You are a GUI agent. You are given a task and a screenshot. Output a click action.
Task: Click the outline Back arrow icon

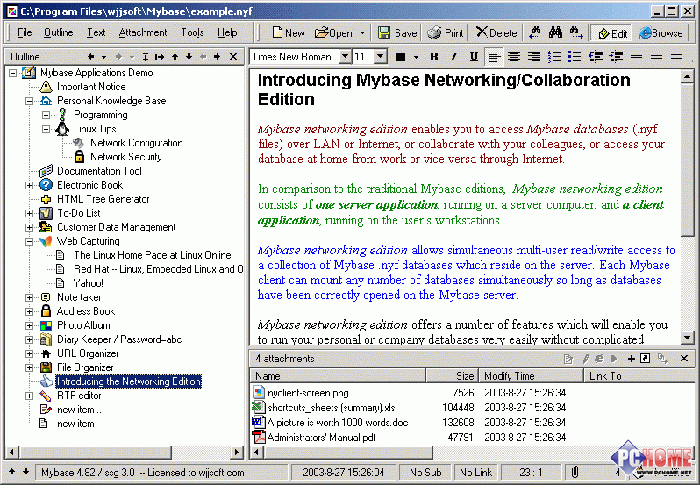click(91, 57)
